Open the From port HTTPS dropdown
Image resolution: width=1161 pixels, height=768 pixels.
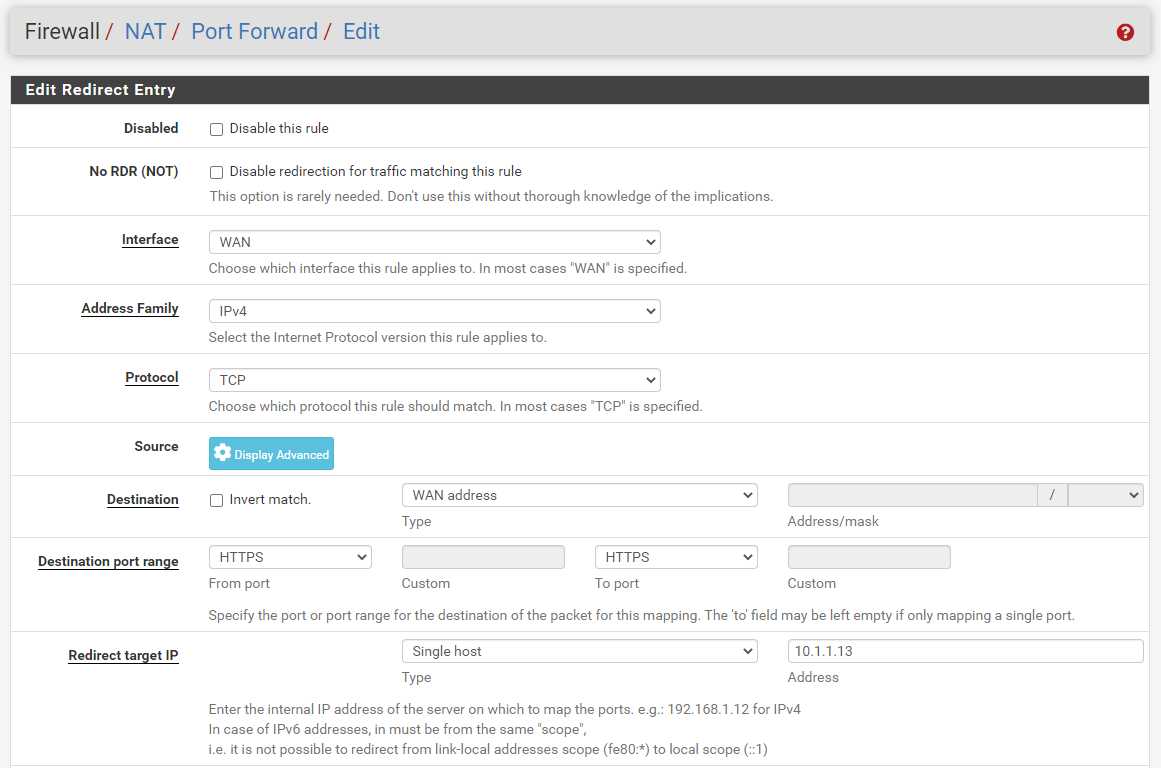[290, 557]
